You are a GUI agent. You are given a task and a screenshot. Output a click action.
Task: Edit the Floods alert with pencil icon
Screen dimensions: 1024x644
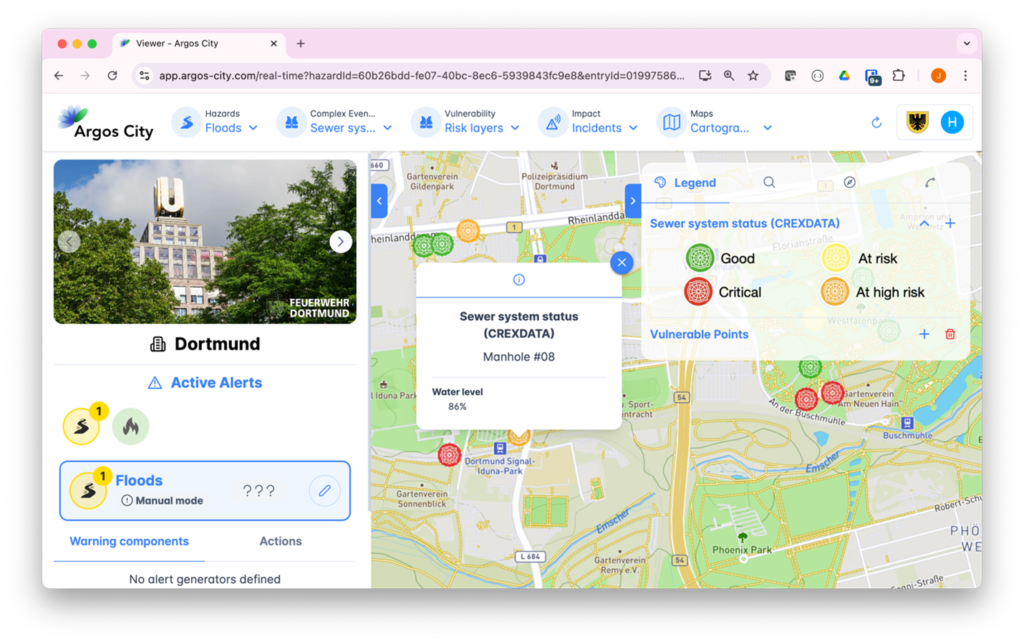click(324, 491)
